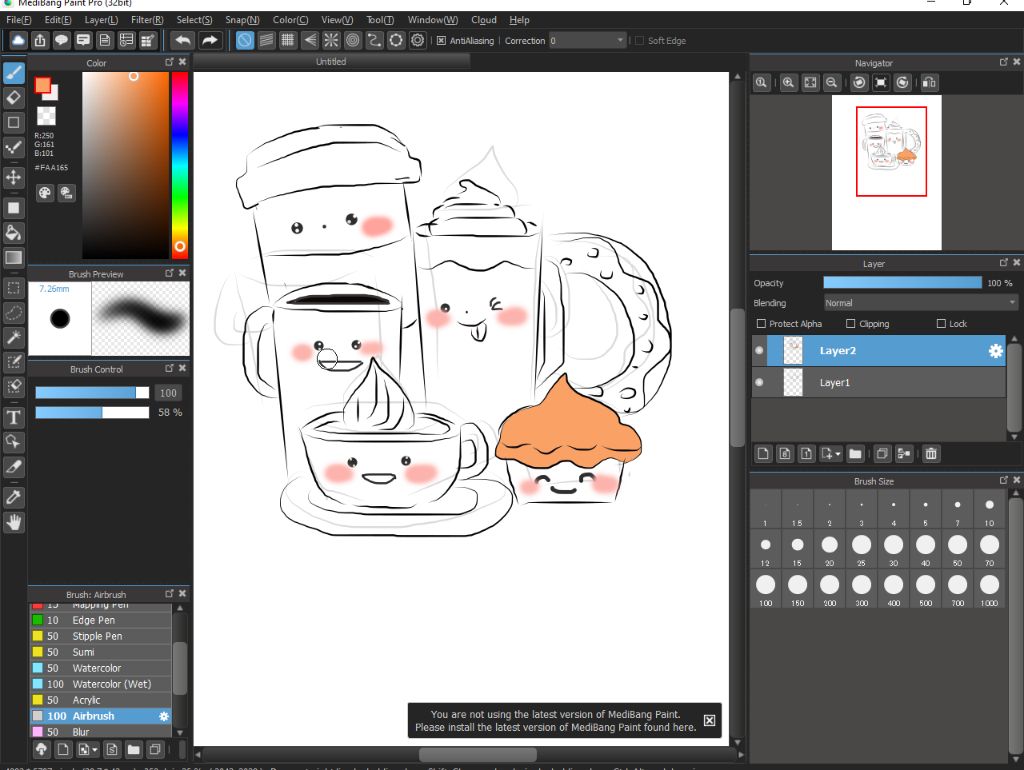This screenshot has height=770, width=1024.
Task: Switch to the Untitled canvas tab
Action: 331,62
